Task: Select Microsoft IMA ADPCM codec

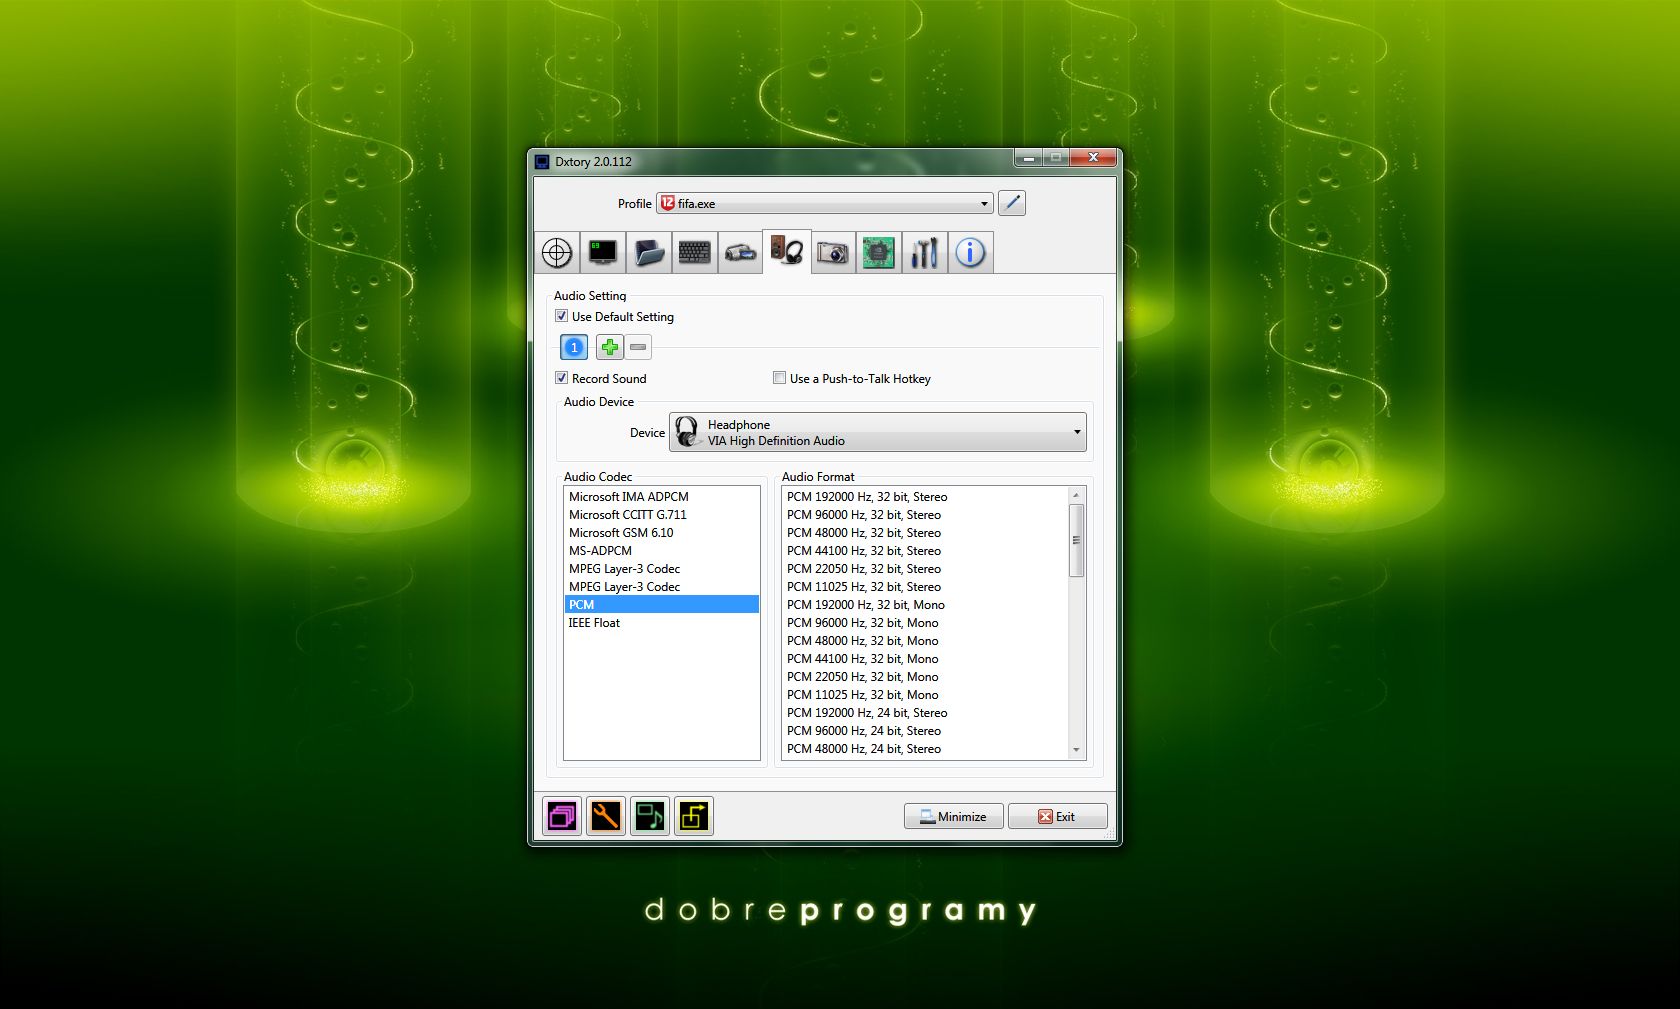Action: tap(662, 496)
